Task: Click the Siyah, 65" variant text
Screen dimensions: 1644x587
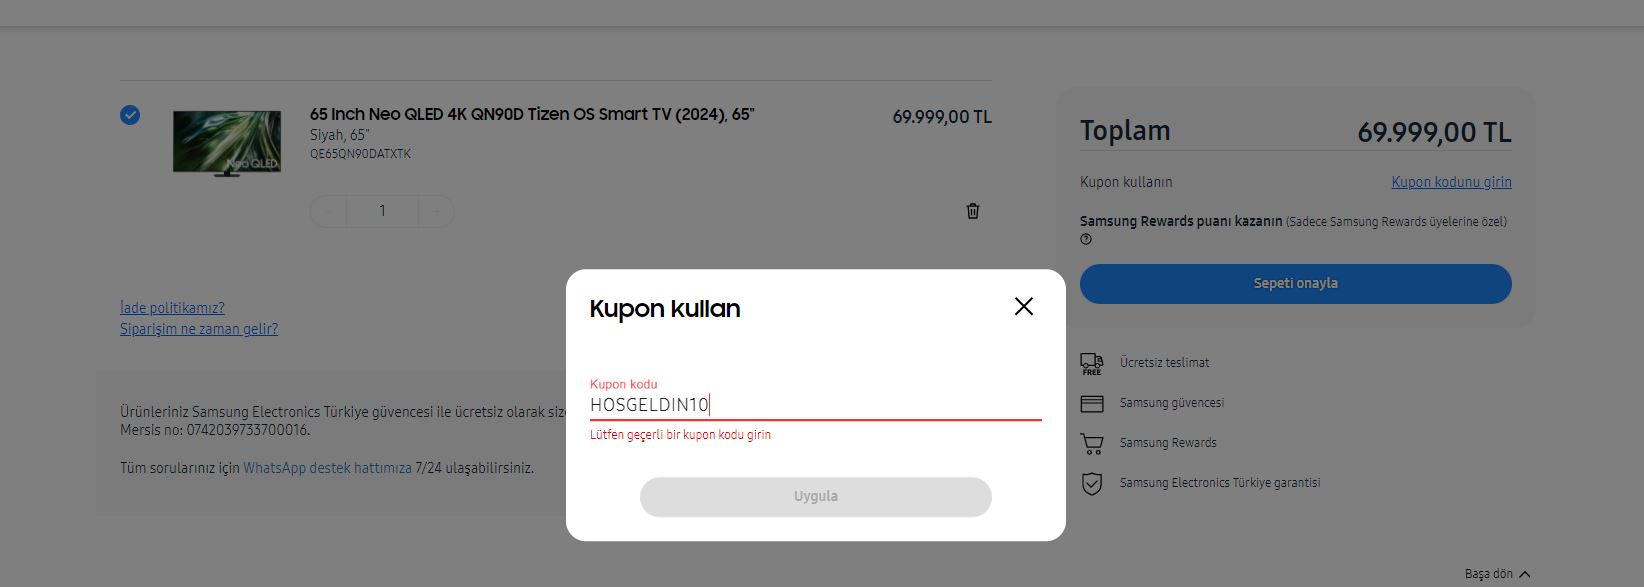Action: pos(340,135)
